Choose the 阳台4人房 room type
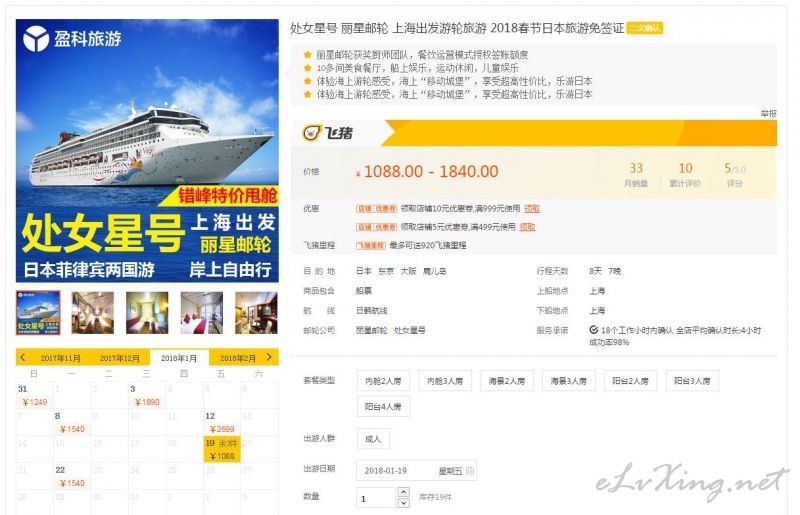Image resolution: width=800 pixels, height=515 pixels. tap(382, 407)
